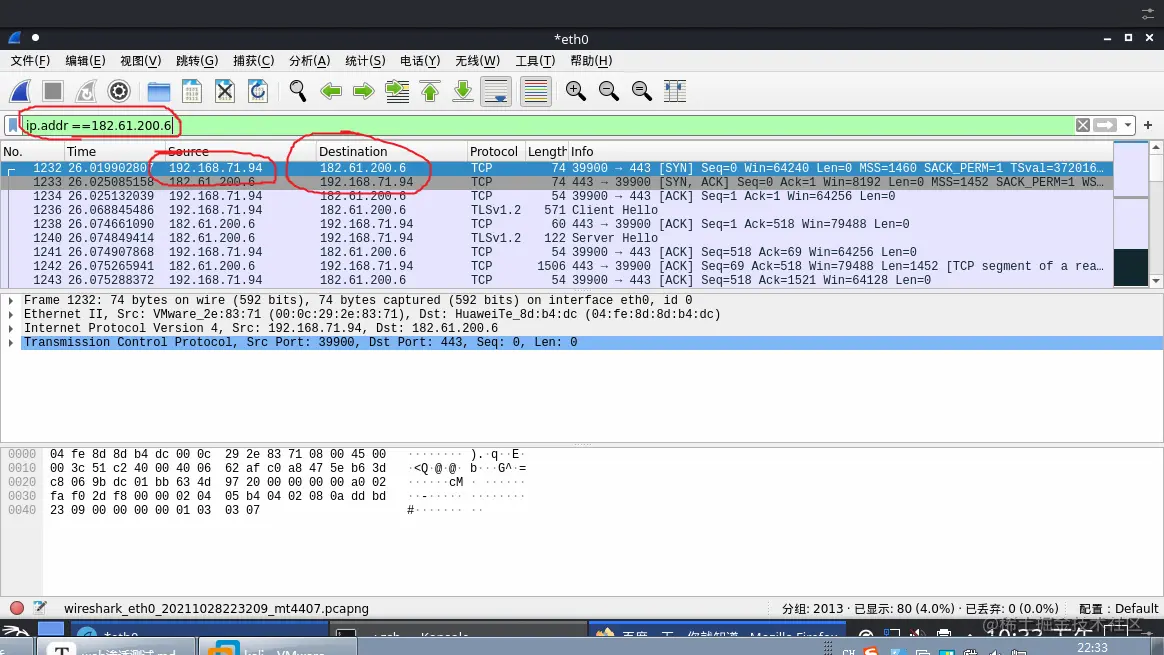Viewport: 1164px width, 655px height.
Task: Click hex row 0010 bytes
Action: (x=218, y=469)
